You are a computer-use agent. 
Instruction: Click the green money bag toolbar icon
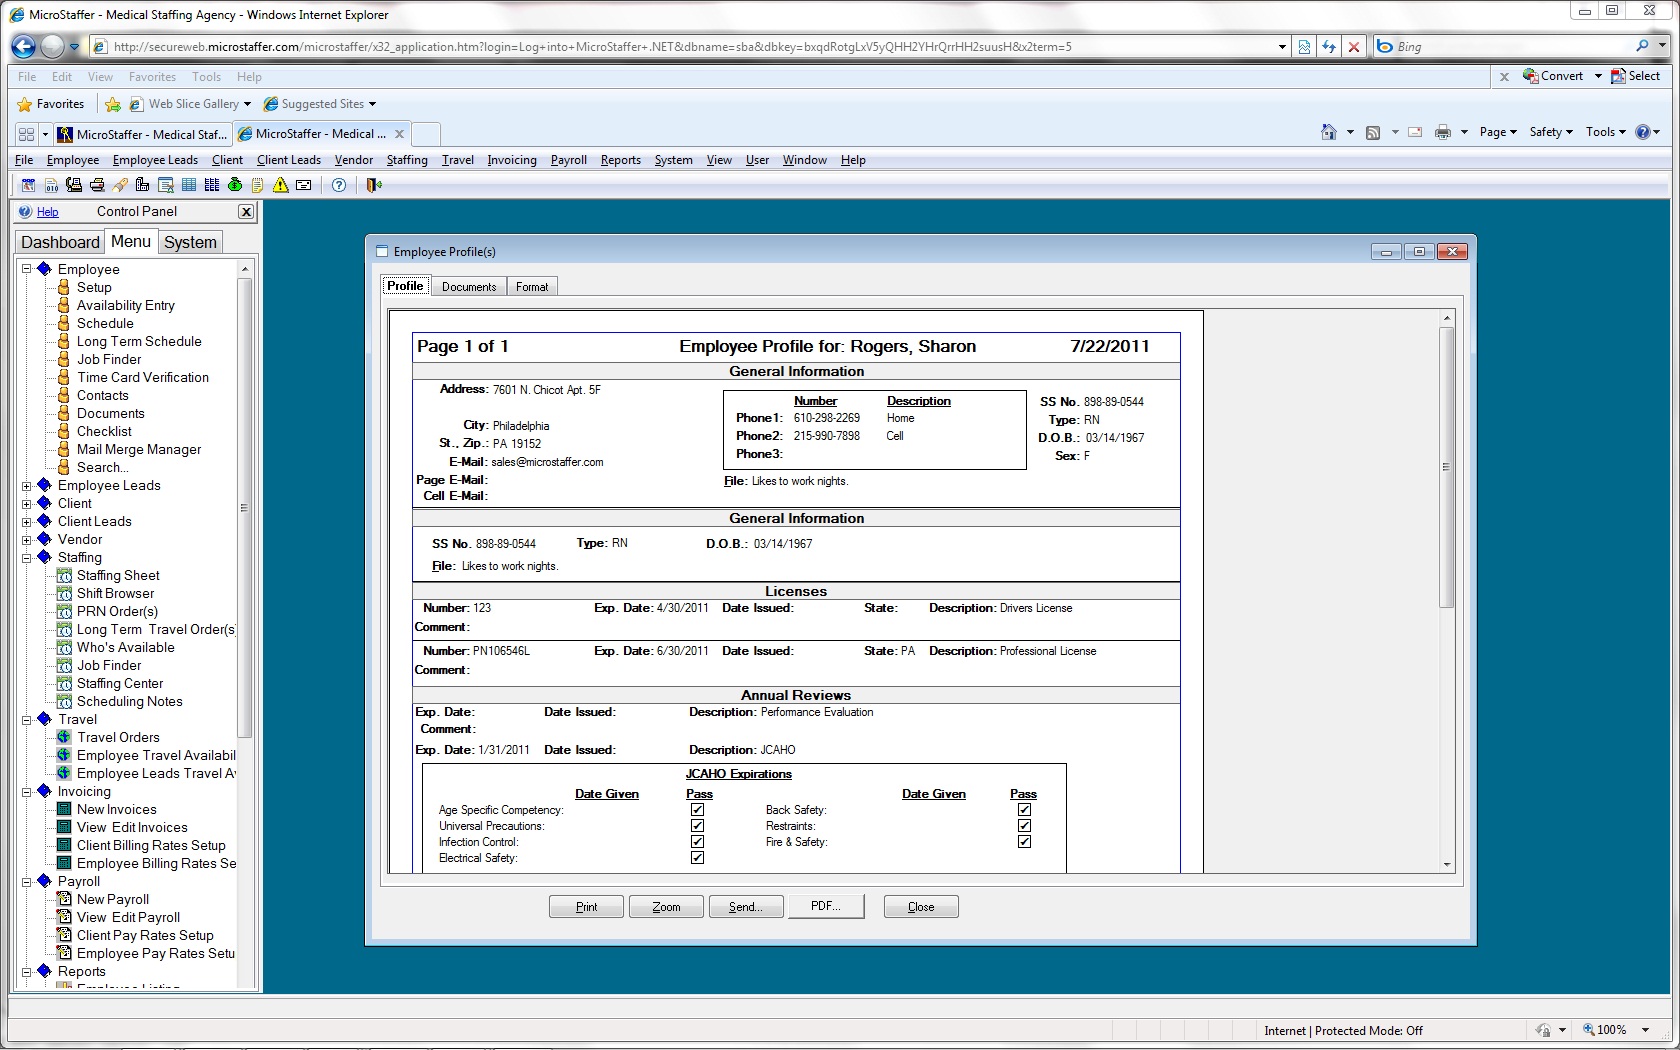coord(235,185)
